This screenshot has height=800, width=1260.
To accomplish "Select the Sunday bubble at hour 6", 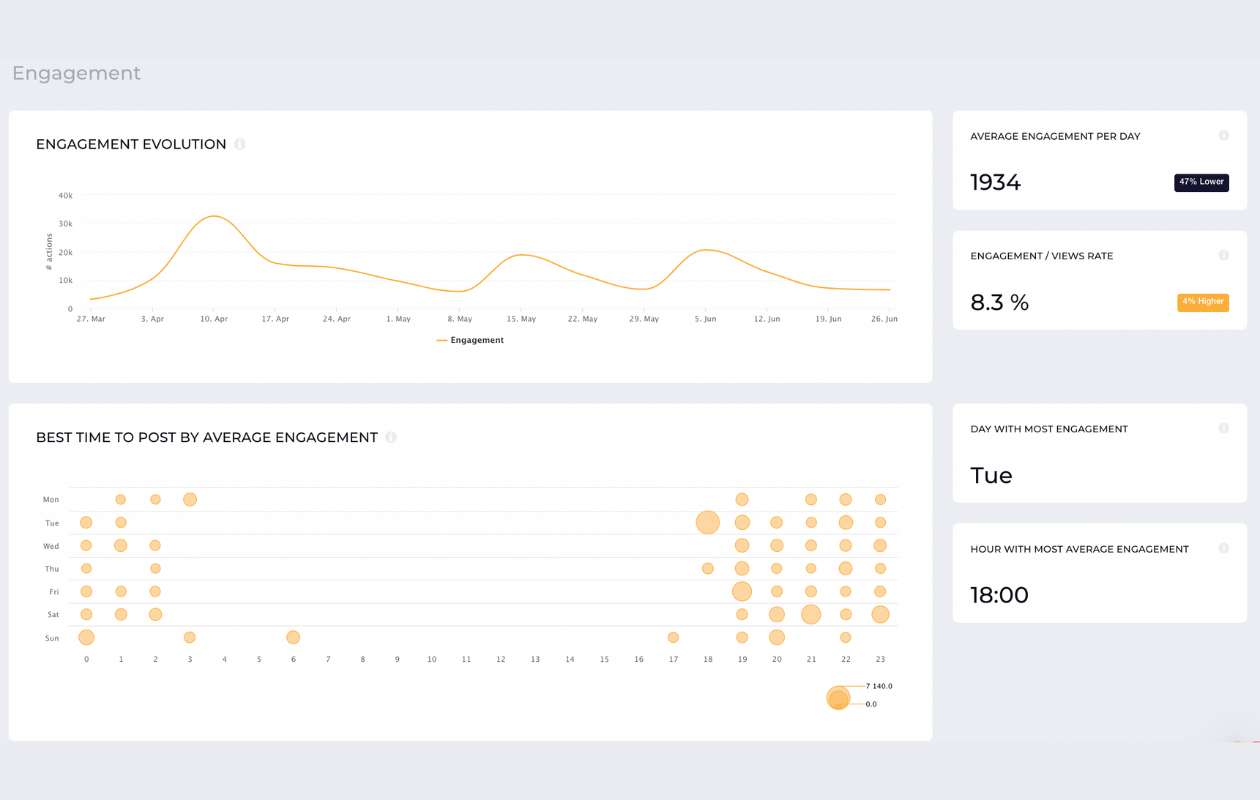I will coord(293,637).
